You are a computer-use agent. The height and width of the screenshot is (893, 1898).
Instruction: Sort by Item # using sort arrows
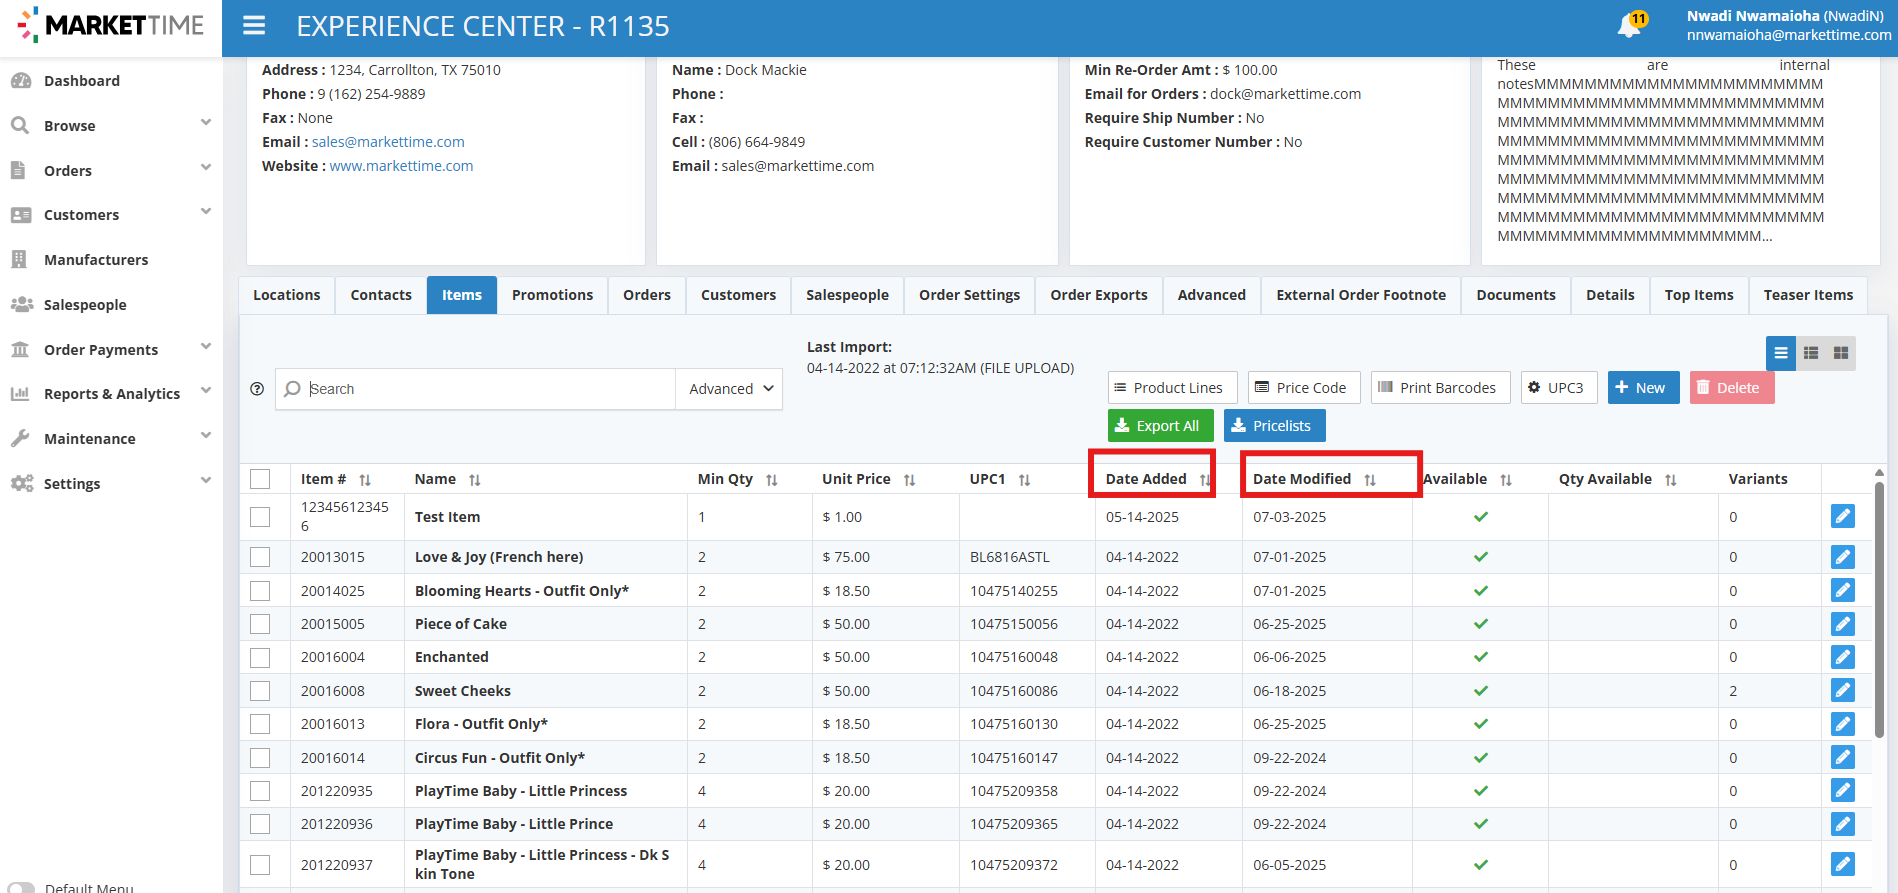pos(365,480)
